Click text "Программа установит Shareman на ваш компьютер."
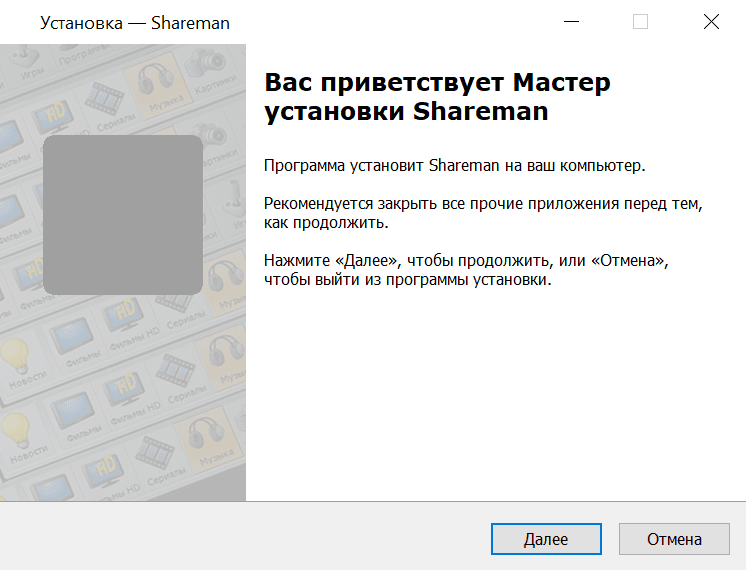This screenshot has width=746, height=570. pyautogui.click(x=454, y=166)
